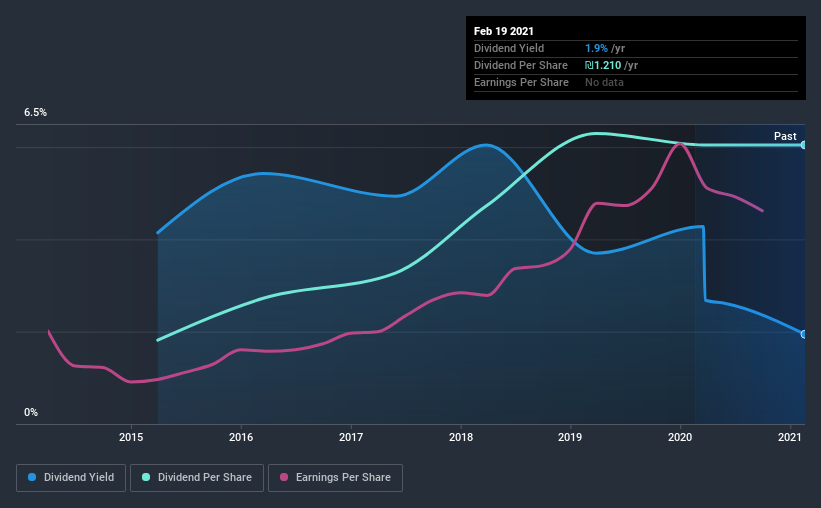Click the pink Earnings Per Share legend dot
The width and height of the screenshot is (821, 508).
click(x=284, y=477)
